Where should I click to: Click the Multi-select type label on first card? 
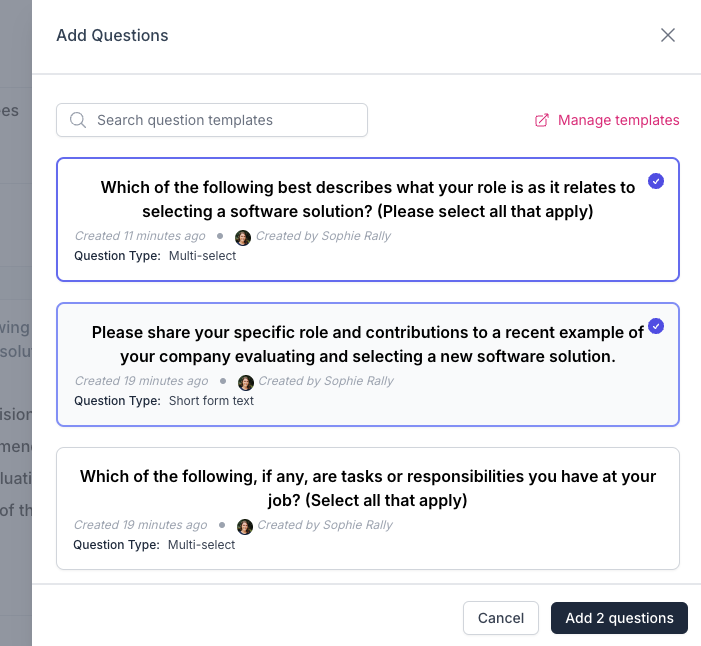[202, 256]
